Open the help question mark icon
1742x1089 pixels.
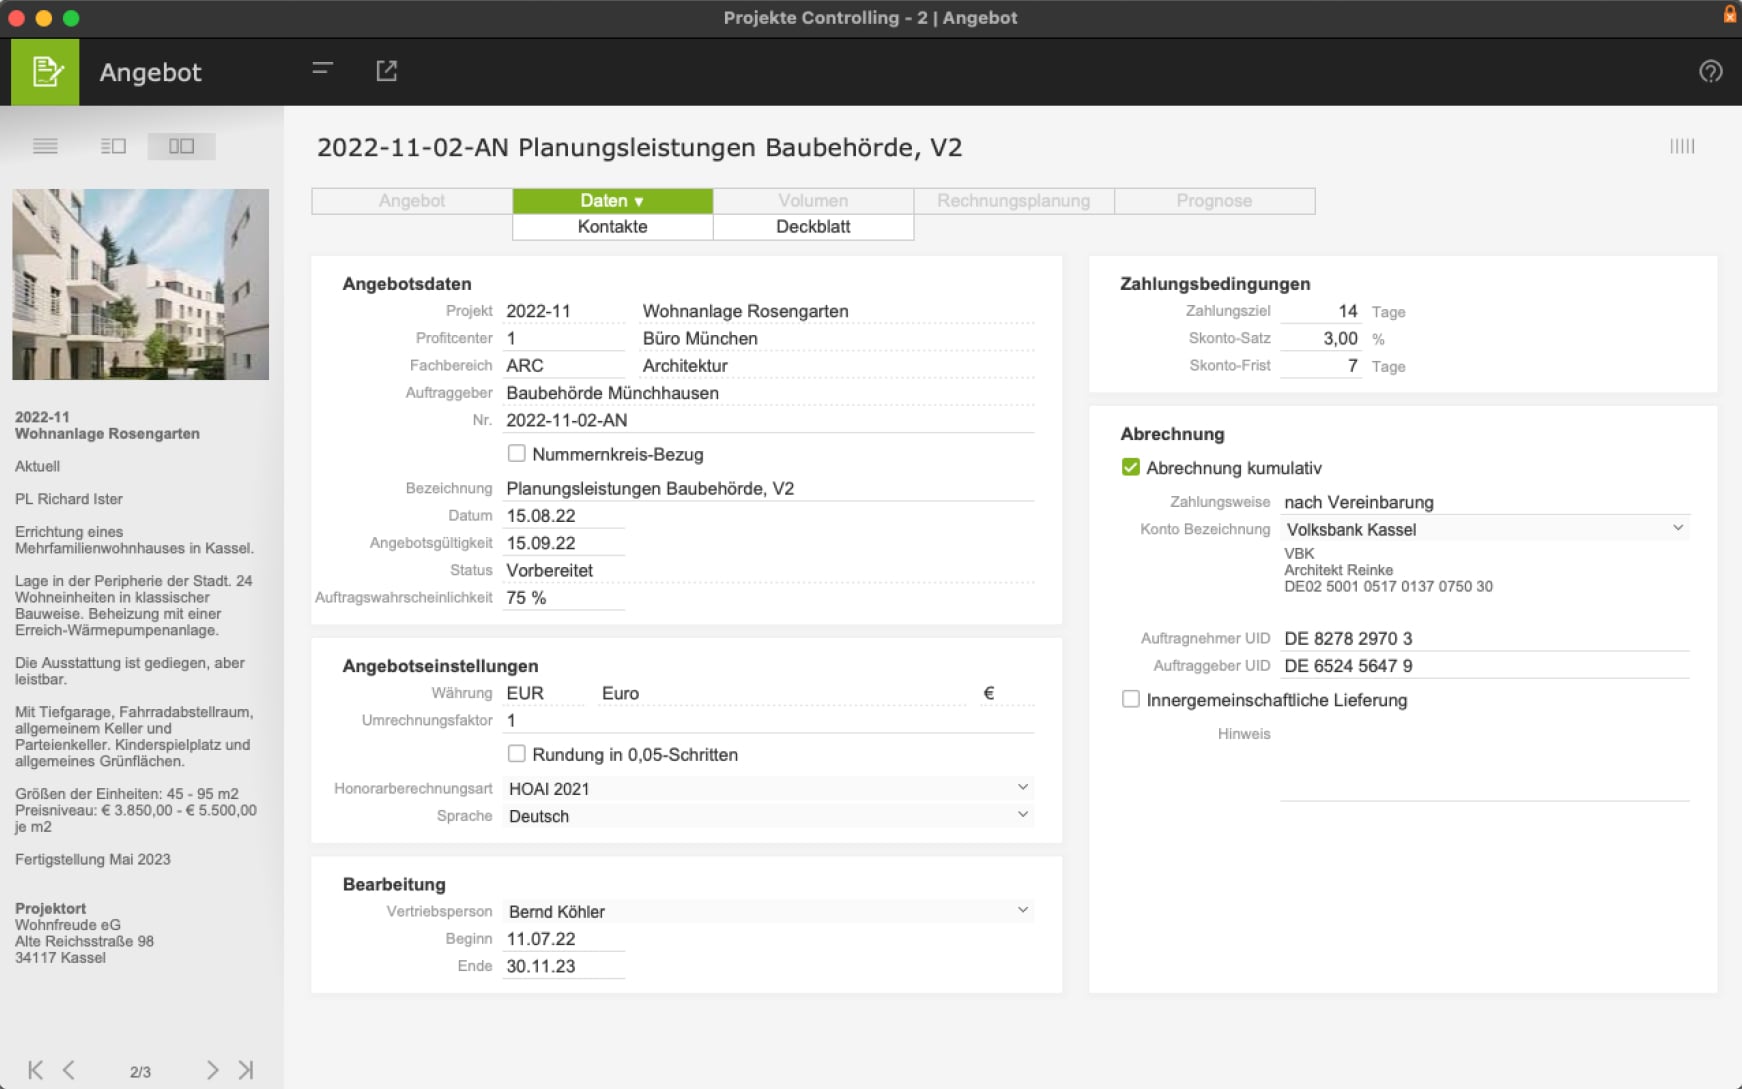click(1710, 72)
